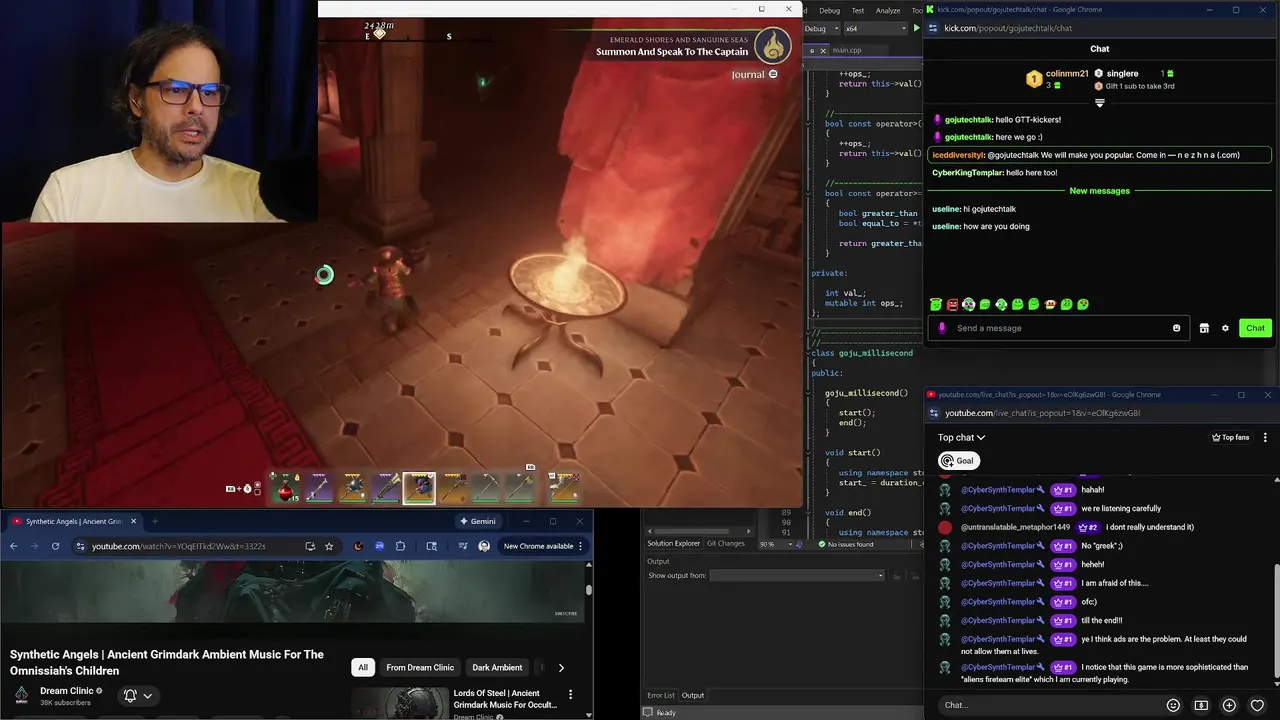Open the Analyze menu in Visual Studio
Screen dimensions: 1280x720
(x=888, y=10)
